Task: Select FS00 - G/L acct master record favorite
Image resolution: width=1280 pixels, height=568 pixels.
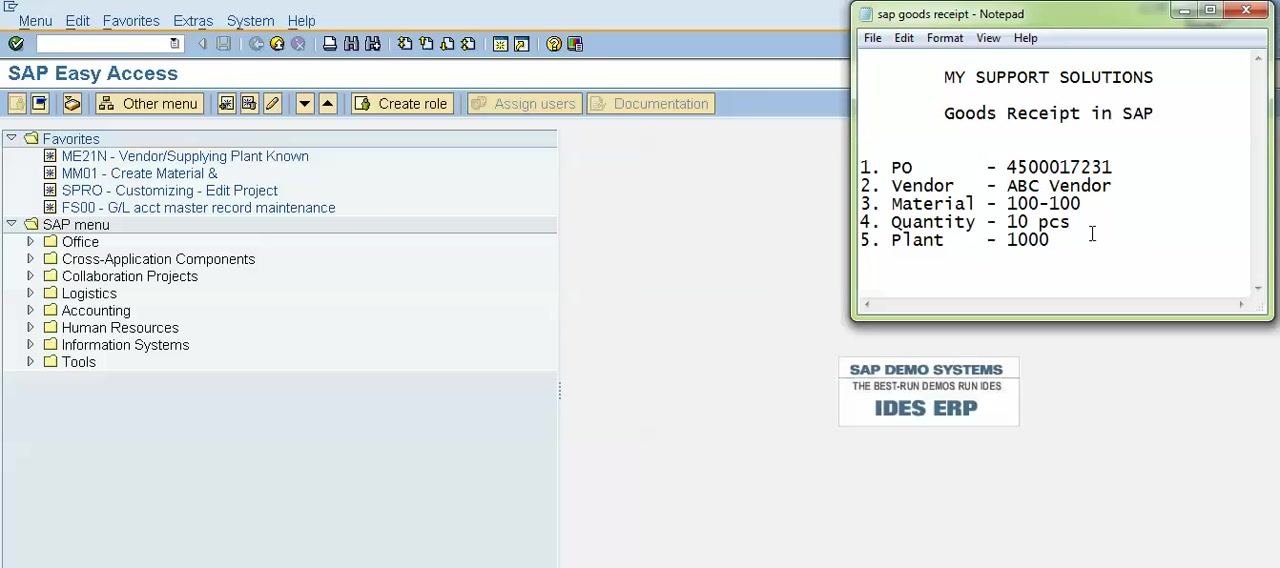Action: tap(198, 207)
